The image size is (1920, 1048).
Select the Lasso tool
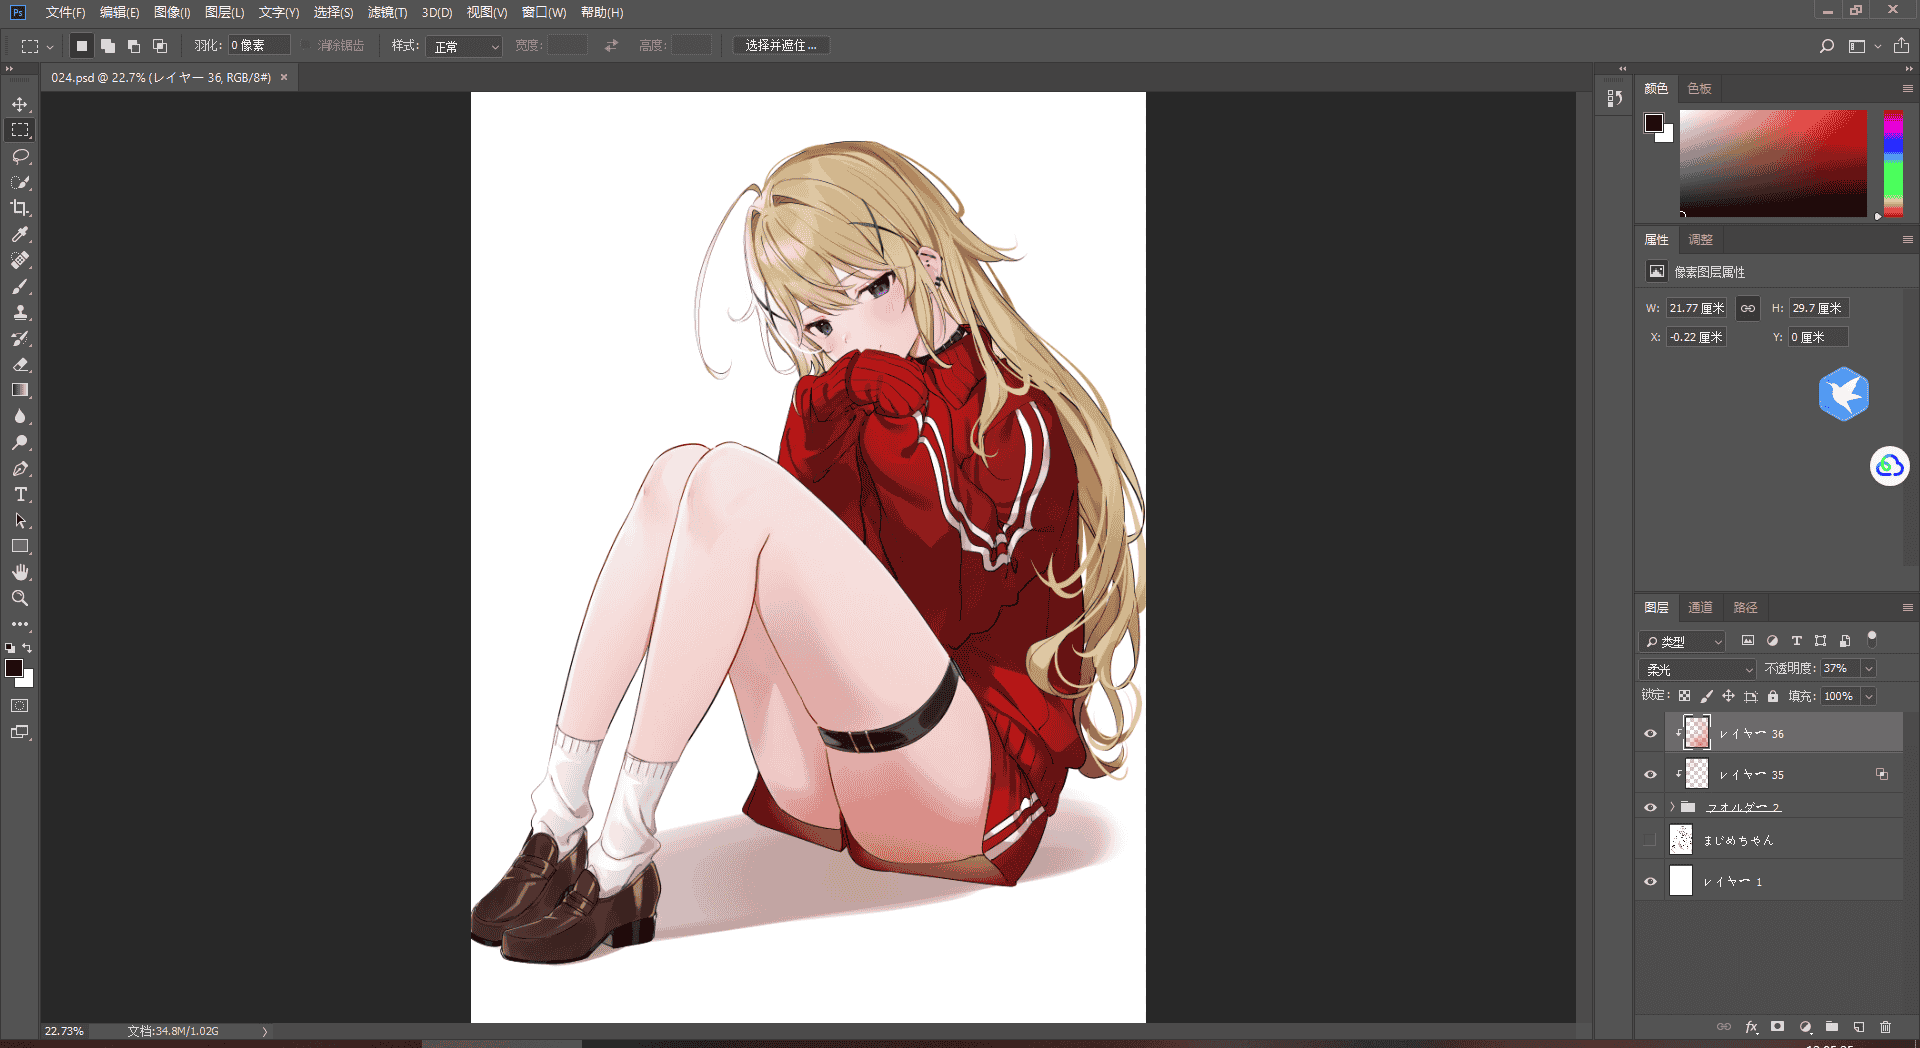click(20, 156)
